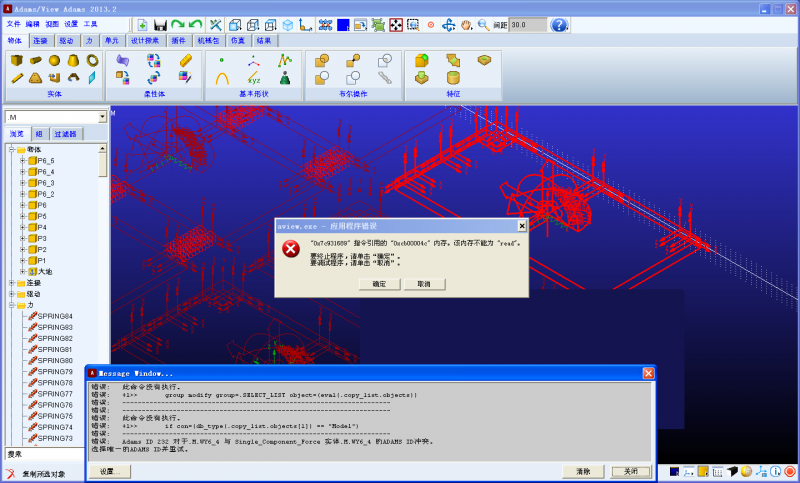Select the link solid tool
This screenshot has width=800, height=483.
click(x=17, y=78)
